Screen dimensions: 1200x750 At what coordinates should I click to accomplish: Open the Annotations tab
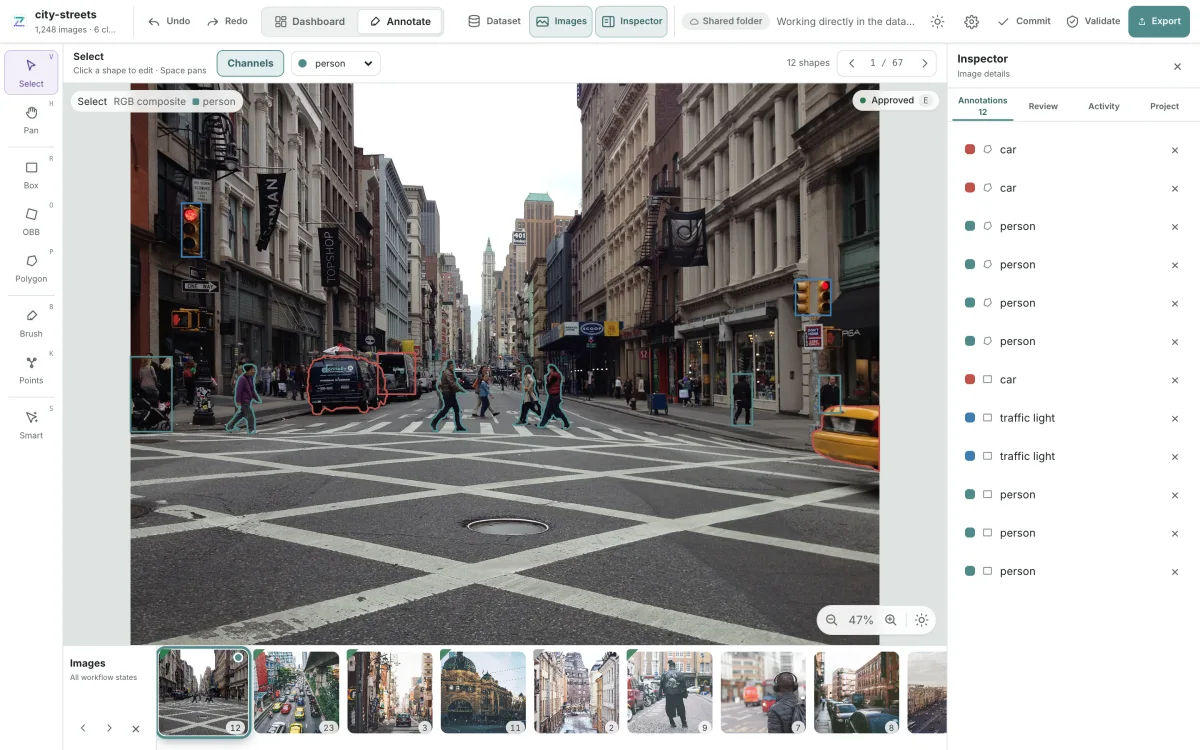click(982, 106)
